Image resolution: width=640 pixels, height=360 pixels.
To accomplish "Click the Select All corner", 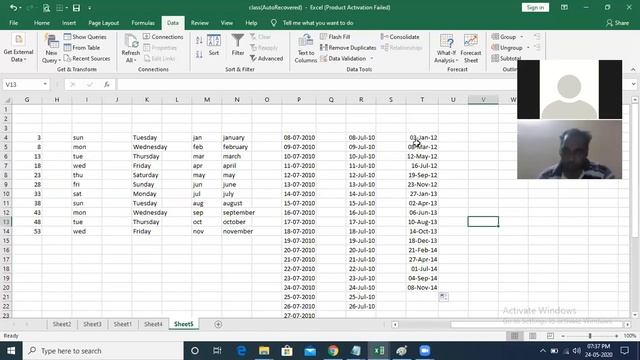I will point(7,100).
